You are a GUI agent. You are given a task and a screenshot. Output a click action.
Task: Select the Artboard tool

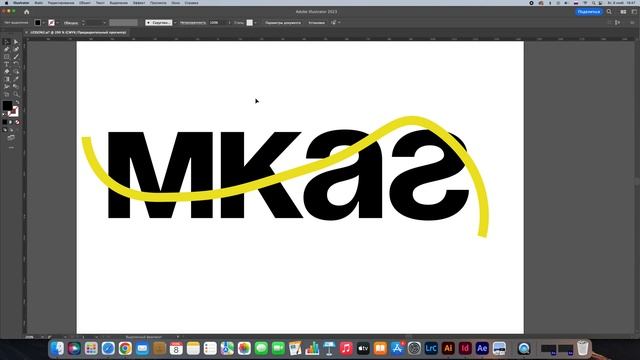click(6, 94)
